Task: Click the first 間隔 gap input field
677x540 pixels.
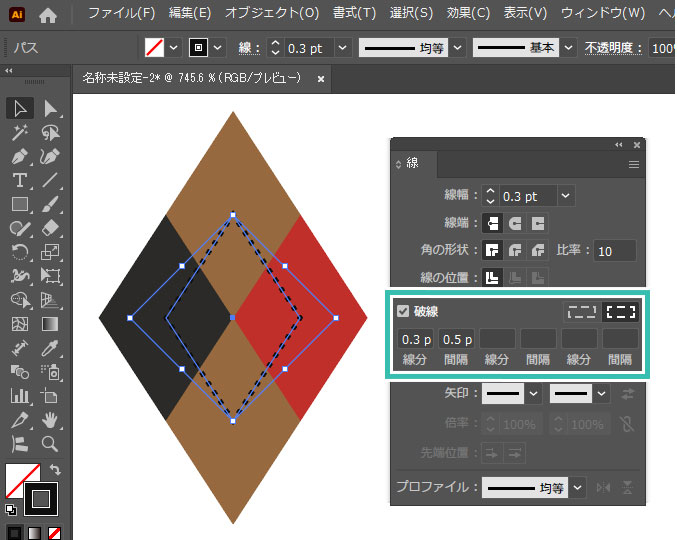Action: pyautogui.click(x=457, y=339)
